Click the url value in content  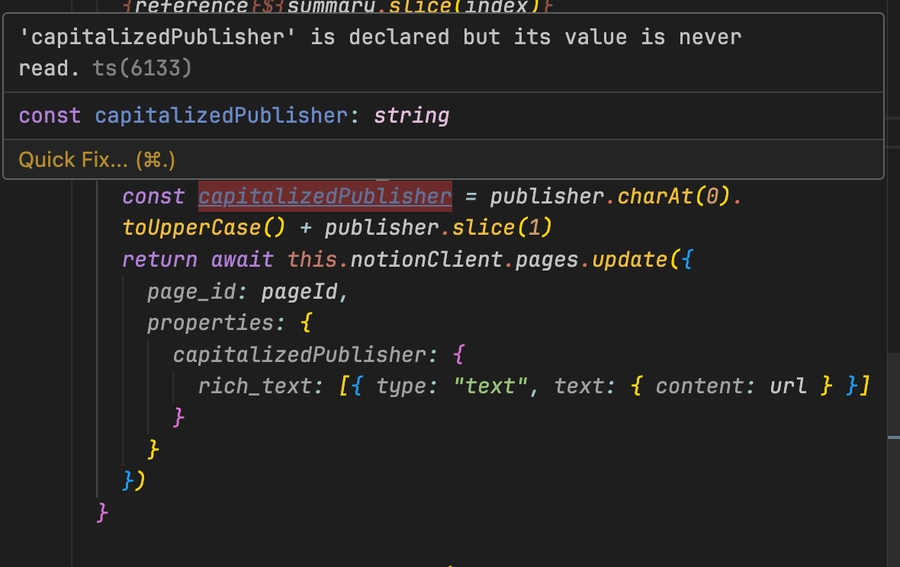(x=788, y=387)
